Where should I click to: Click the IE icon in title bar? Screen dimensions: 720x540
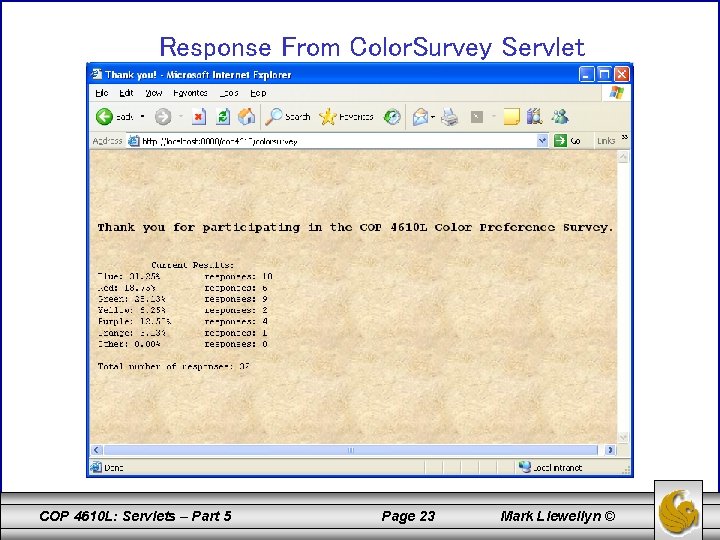(x=96, y=74)
